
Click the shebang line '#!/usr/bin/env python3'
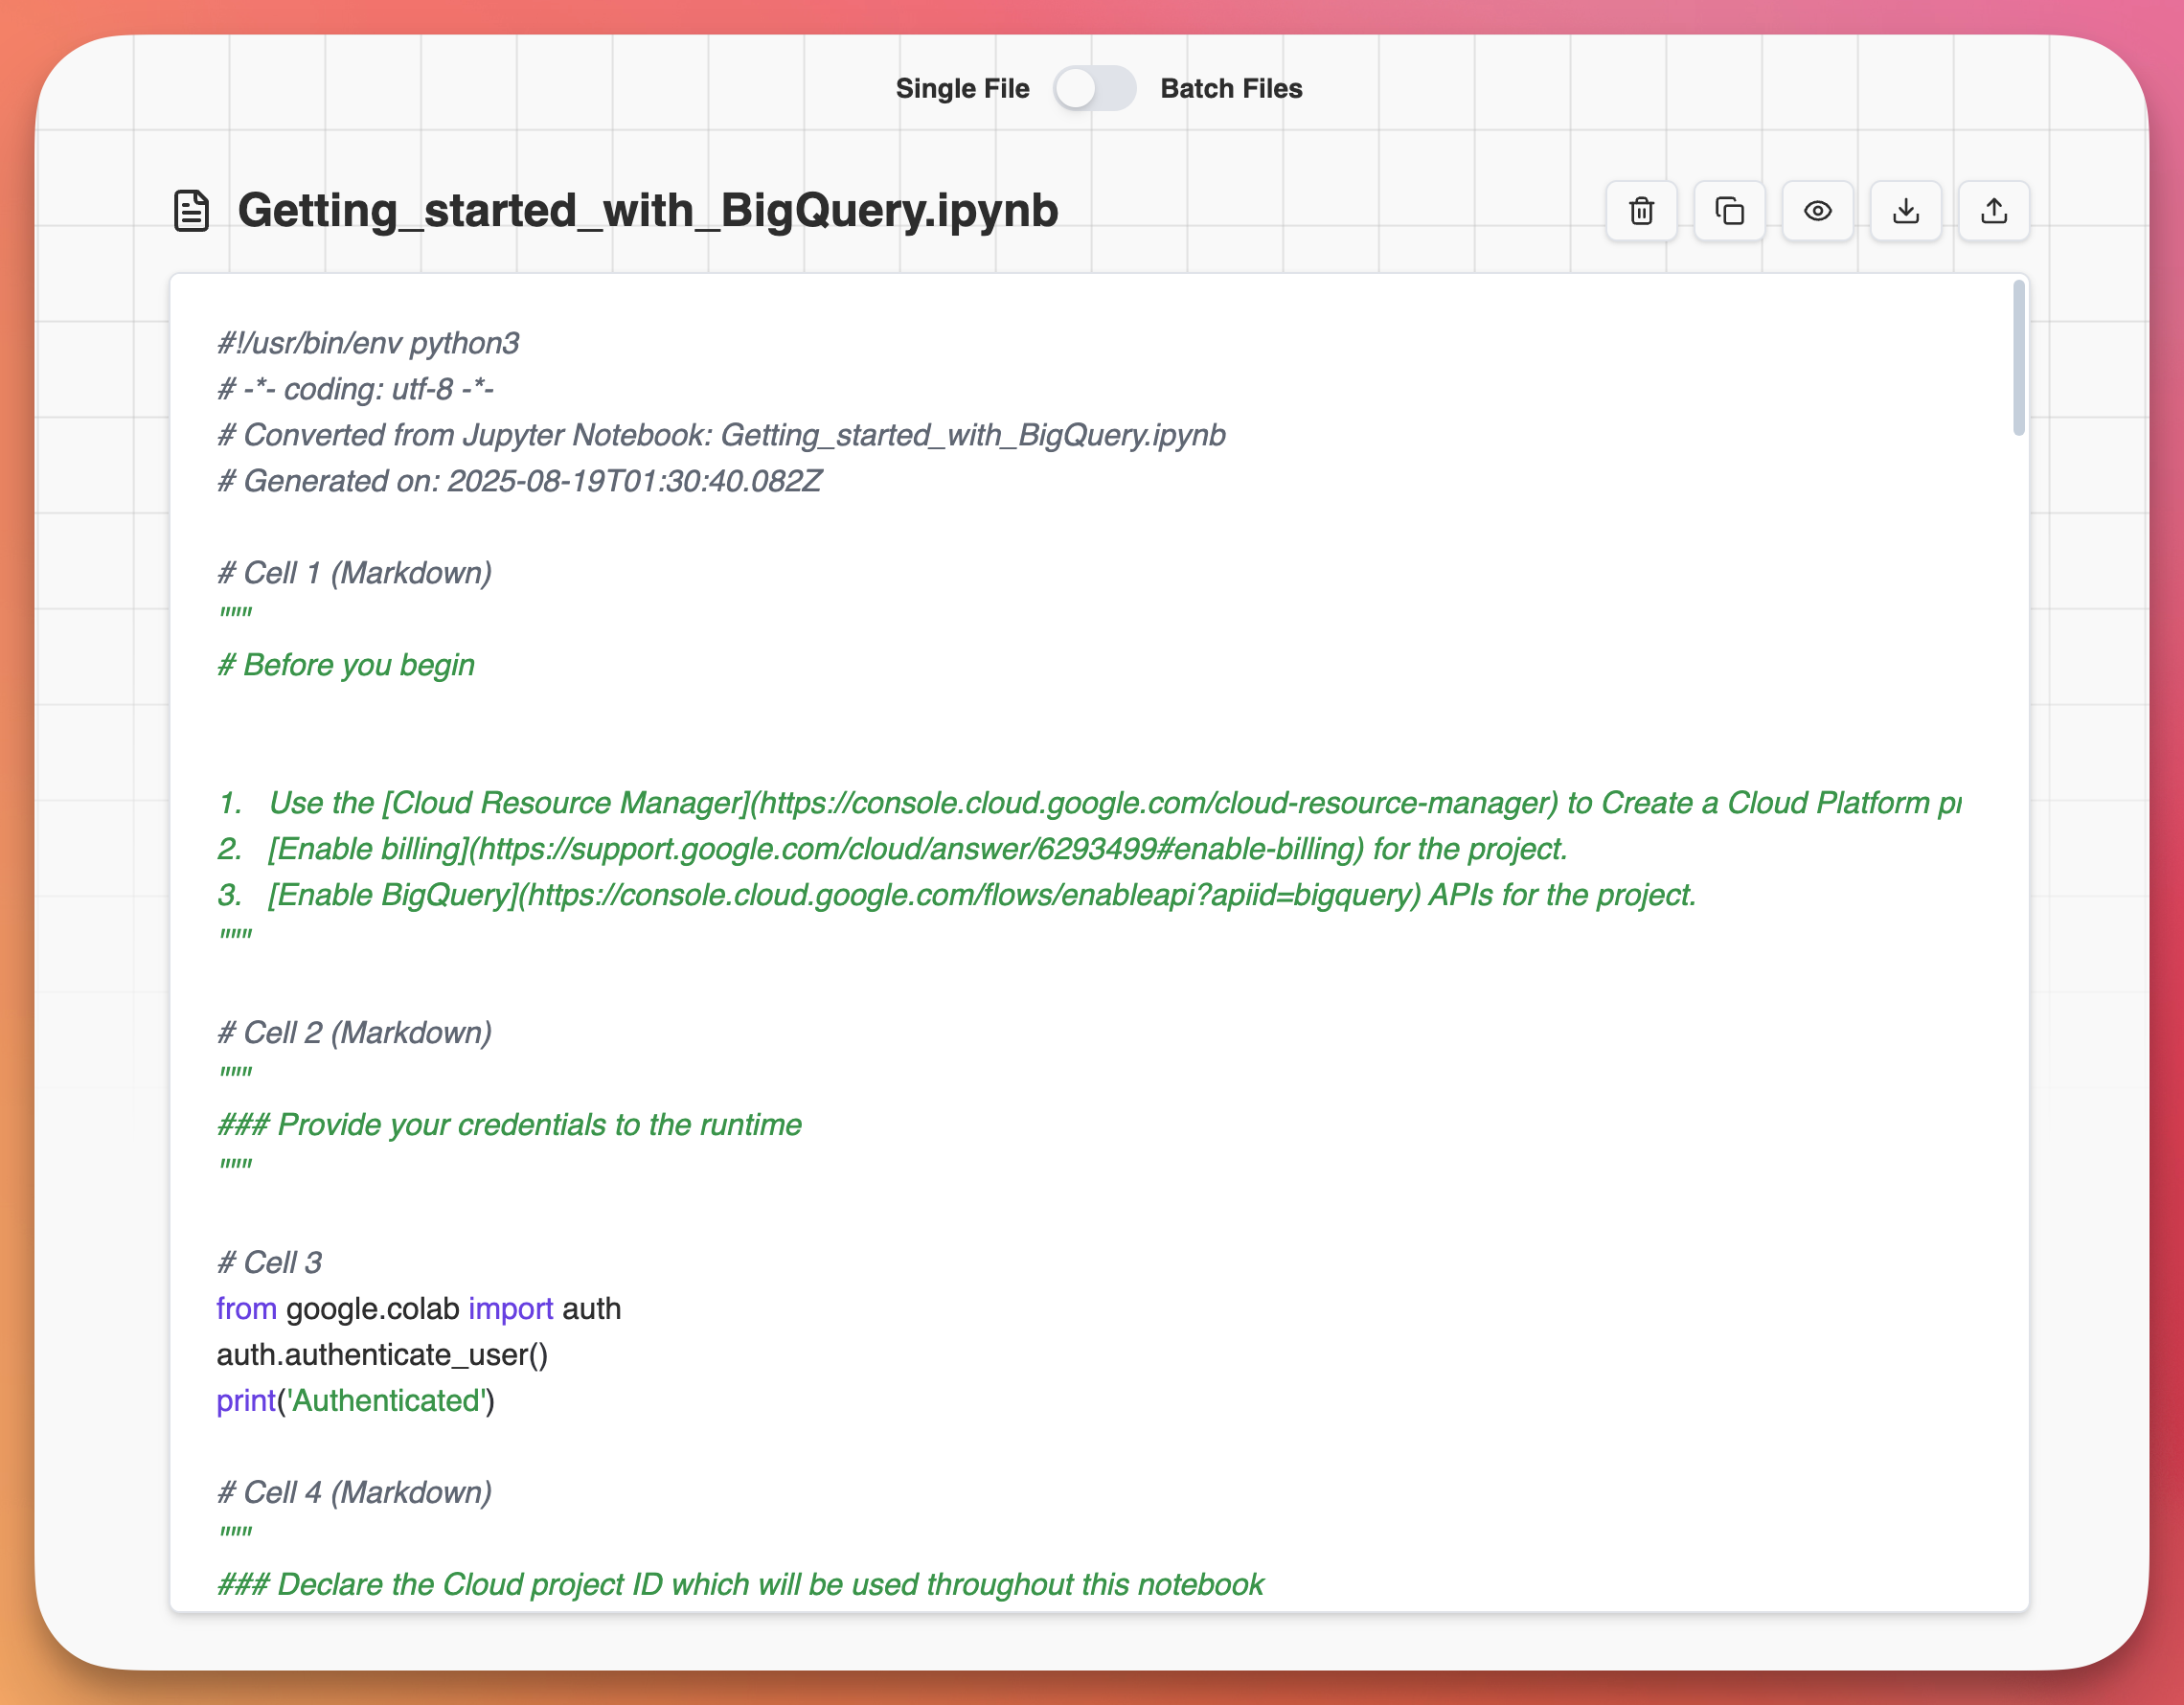click(x=368, y=343)
